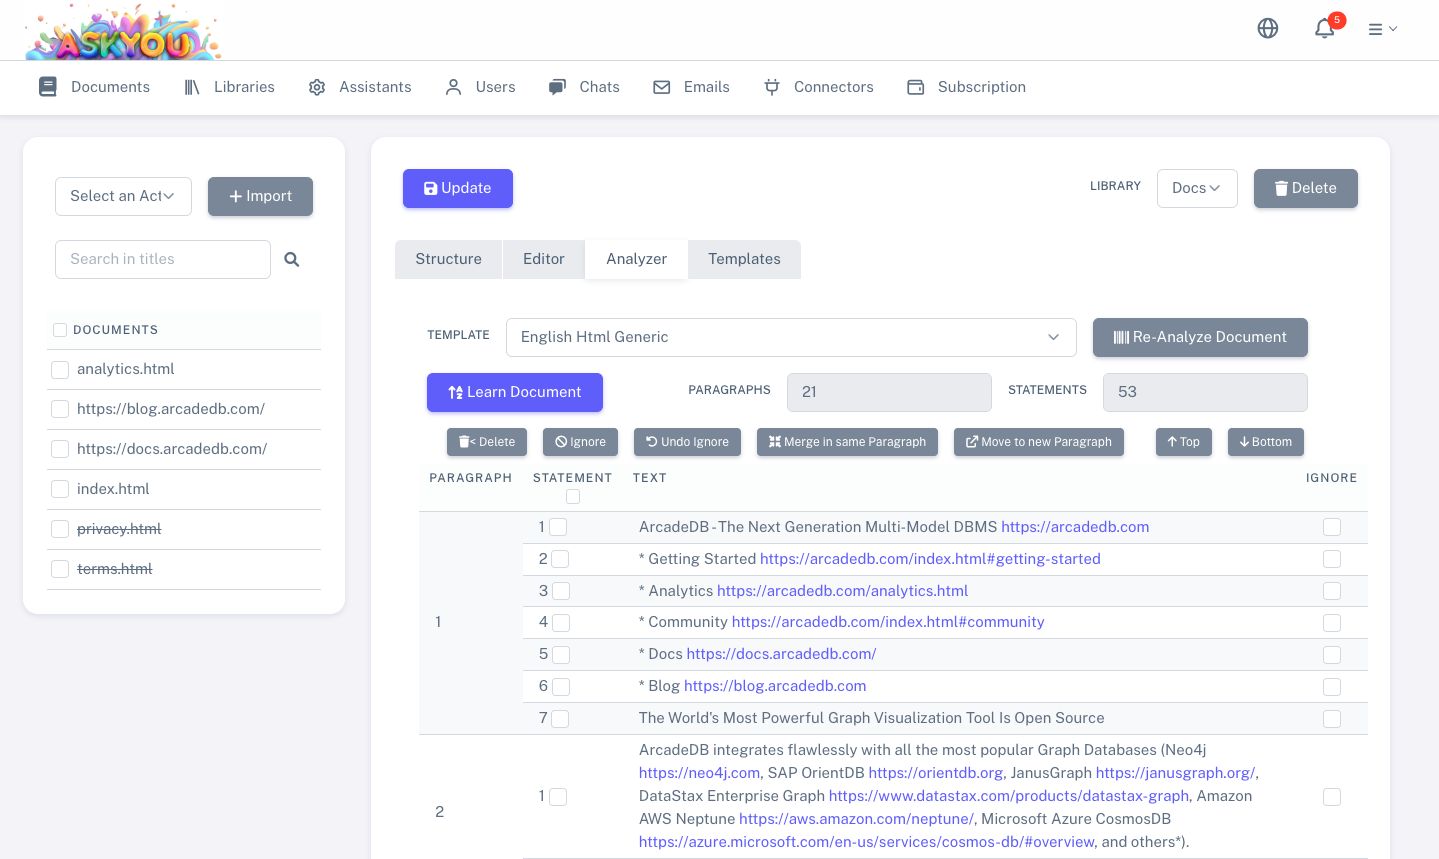
Task: Select statement 1 ArcadeDB checkbox
Action: coord(559,527)
